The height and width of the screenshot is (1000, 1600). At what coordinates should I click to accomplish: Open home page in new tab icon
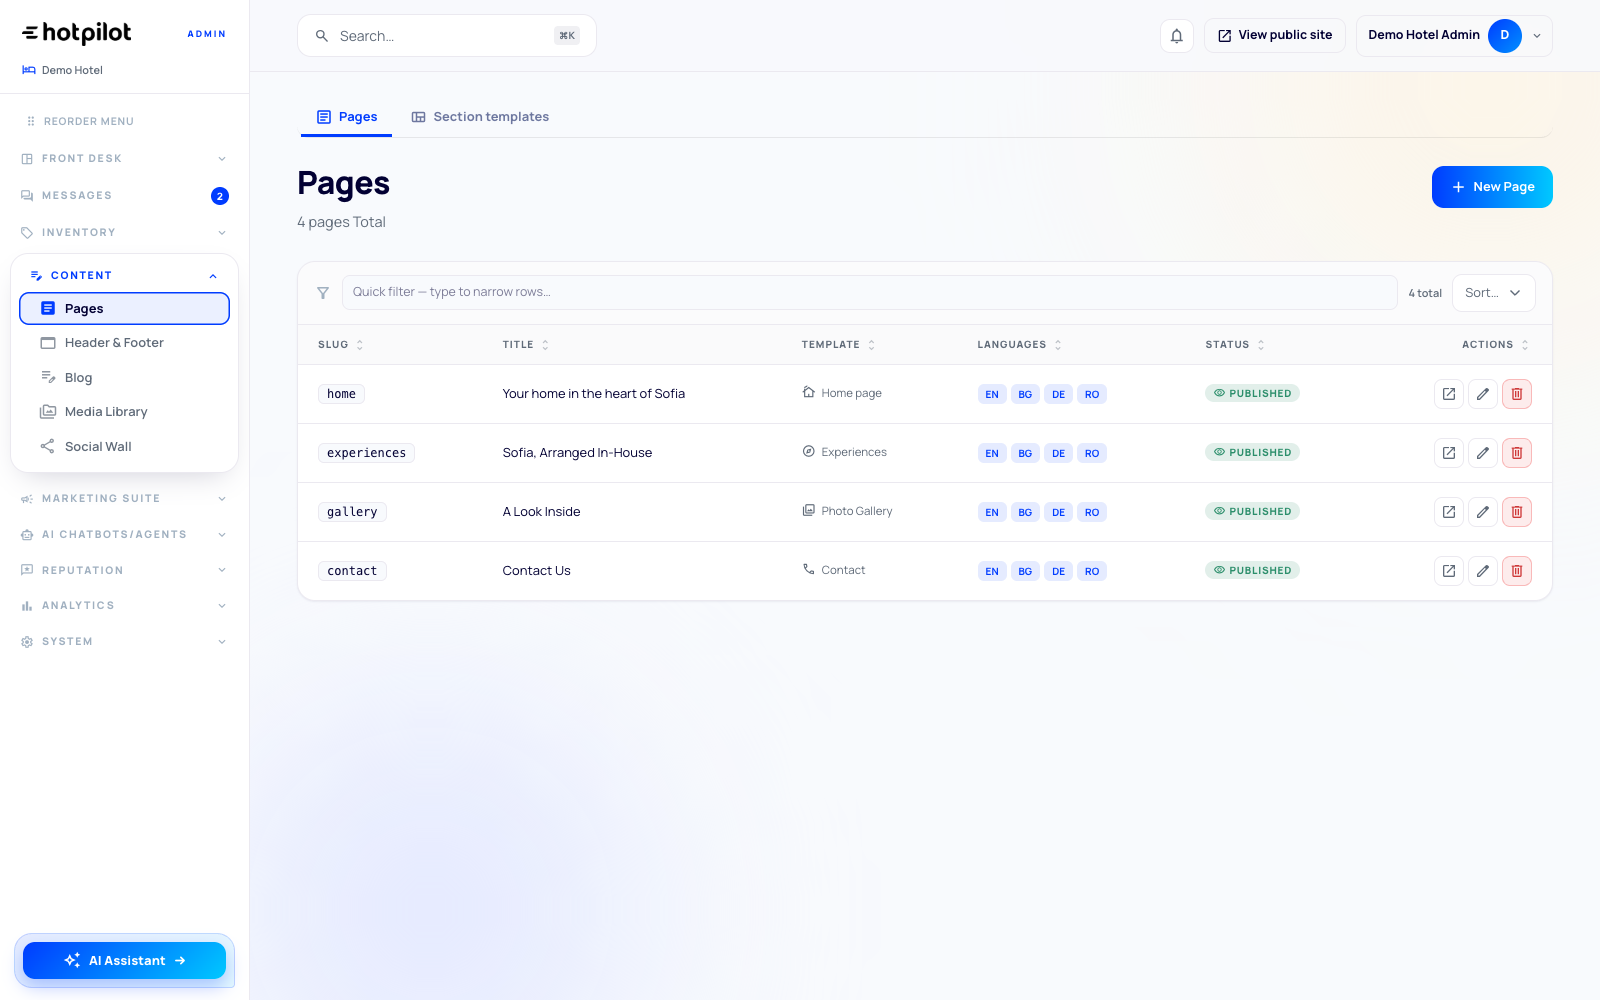click(1449, 394)
